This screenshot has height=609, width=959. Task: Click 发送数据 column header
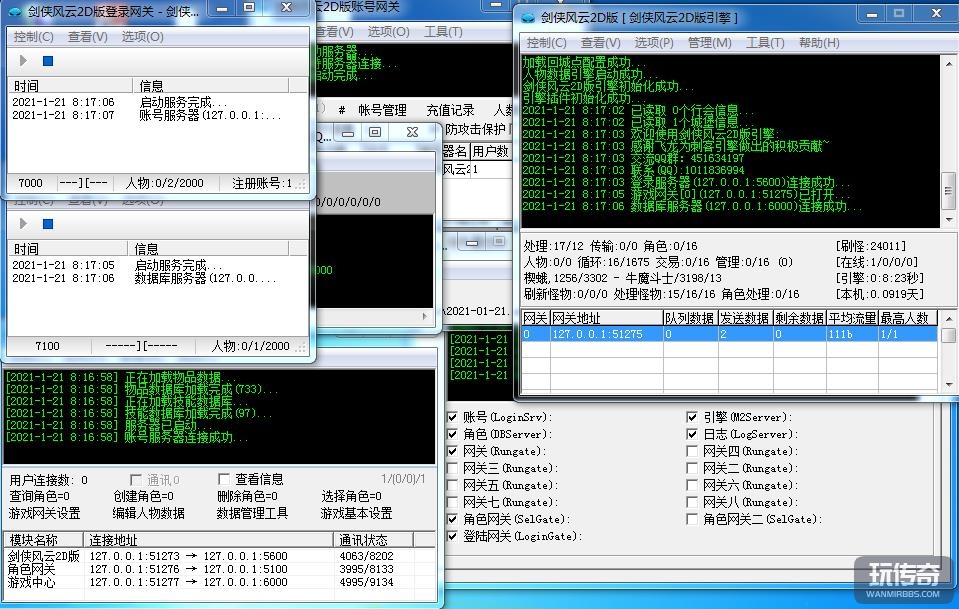[x=745, y=318]
